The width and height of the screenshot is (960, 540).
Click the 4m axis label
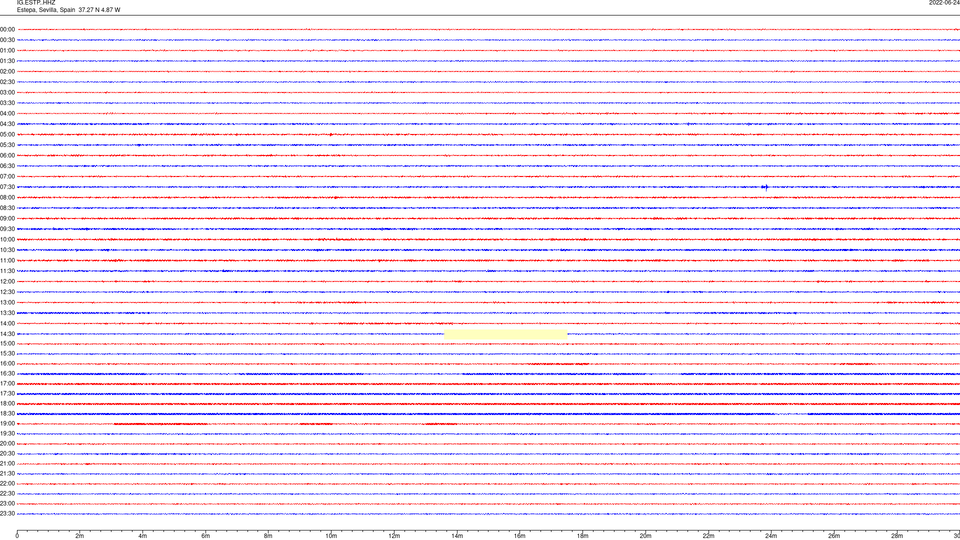coord(143,536)
